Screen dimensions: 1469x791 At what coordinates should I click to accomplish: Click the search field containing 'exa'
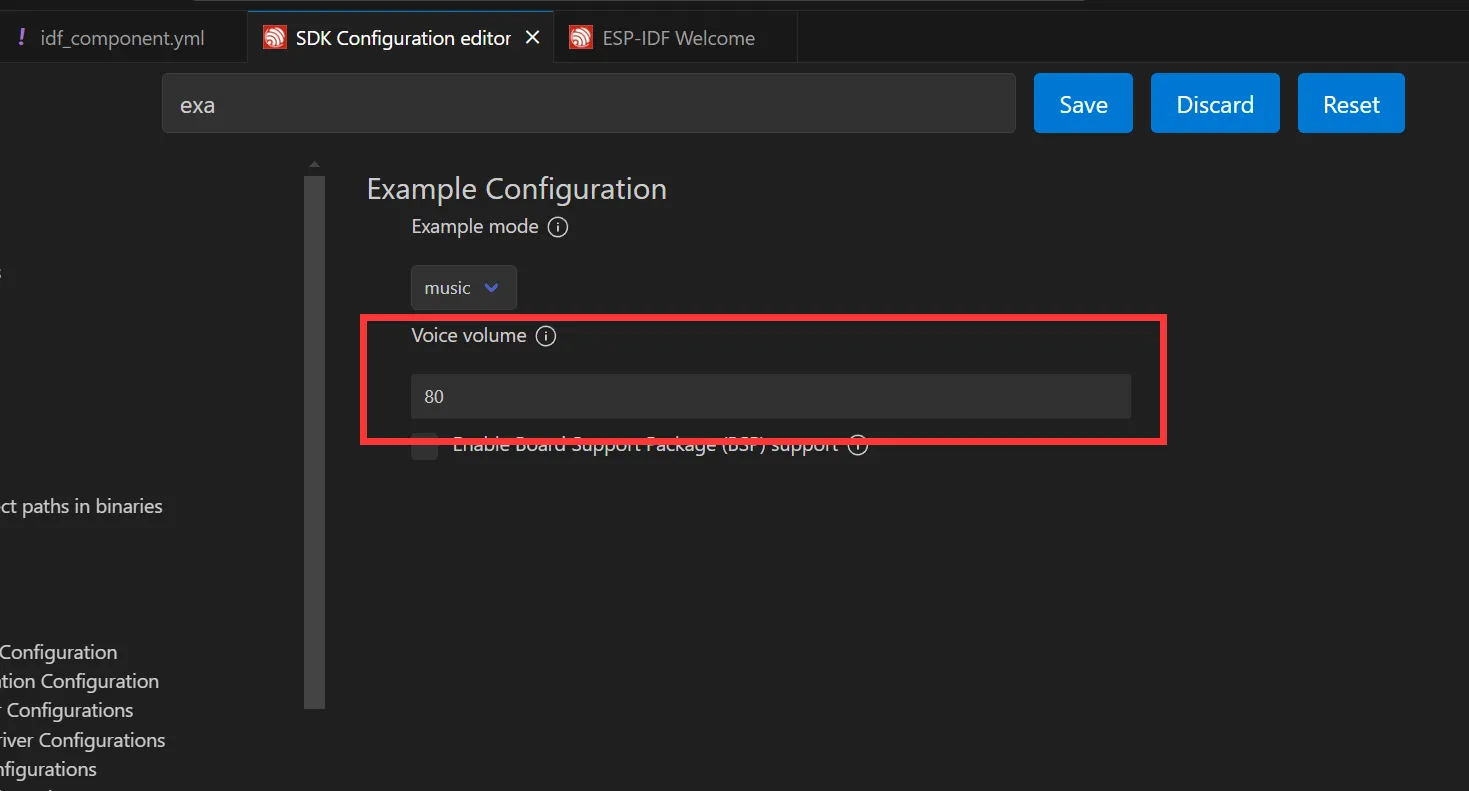588,103
